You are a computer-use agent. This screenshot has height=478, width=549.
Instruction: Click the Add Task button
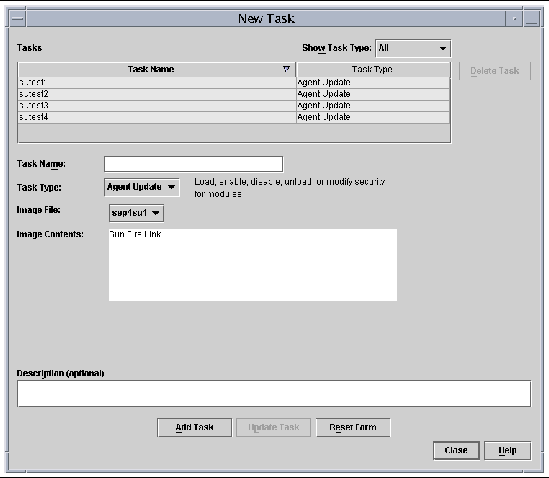tap(194, 427)
